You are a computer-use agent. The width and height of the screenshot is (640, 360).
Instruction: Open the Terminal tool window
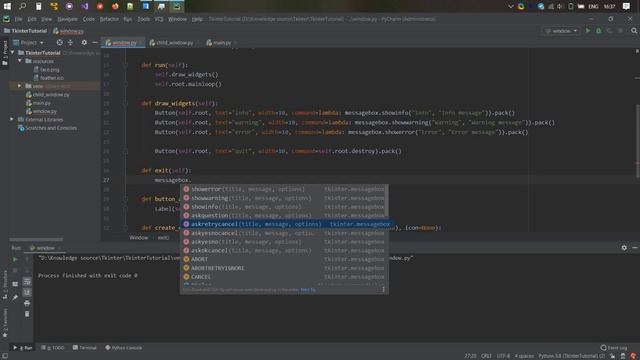84,348
